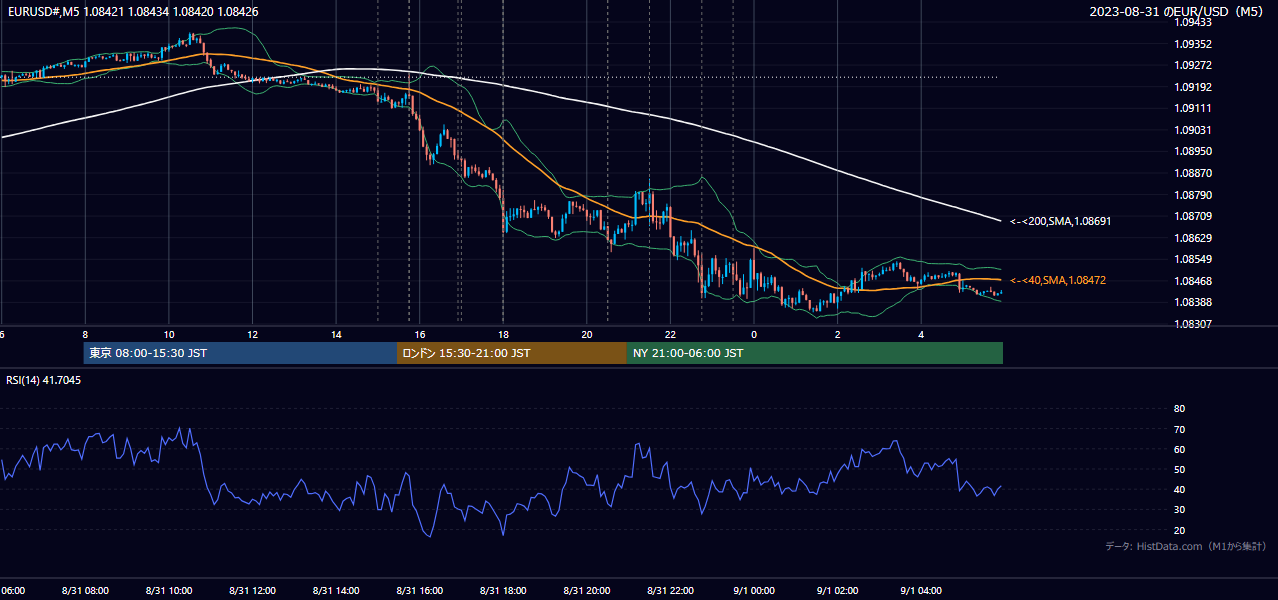
Task: Click hour tick 14 on price chart axis
Action: pyautogui.click(x=336, y=335)
